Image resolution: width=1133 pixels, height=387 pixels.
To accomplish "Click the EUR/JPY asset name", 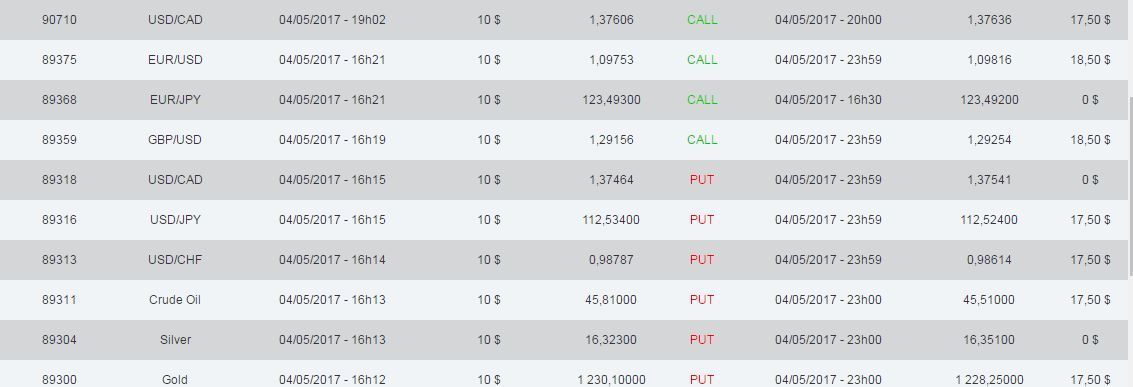I will tap(175, 100).
